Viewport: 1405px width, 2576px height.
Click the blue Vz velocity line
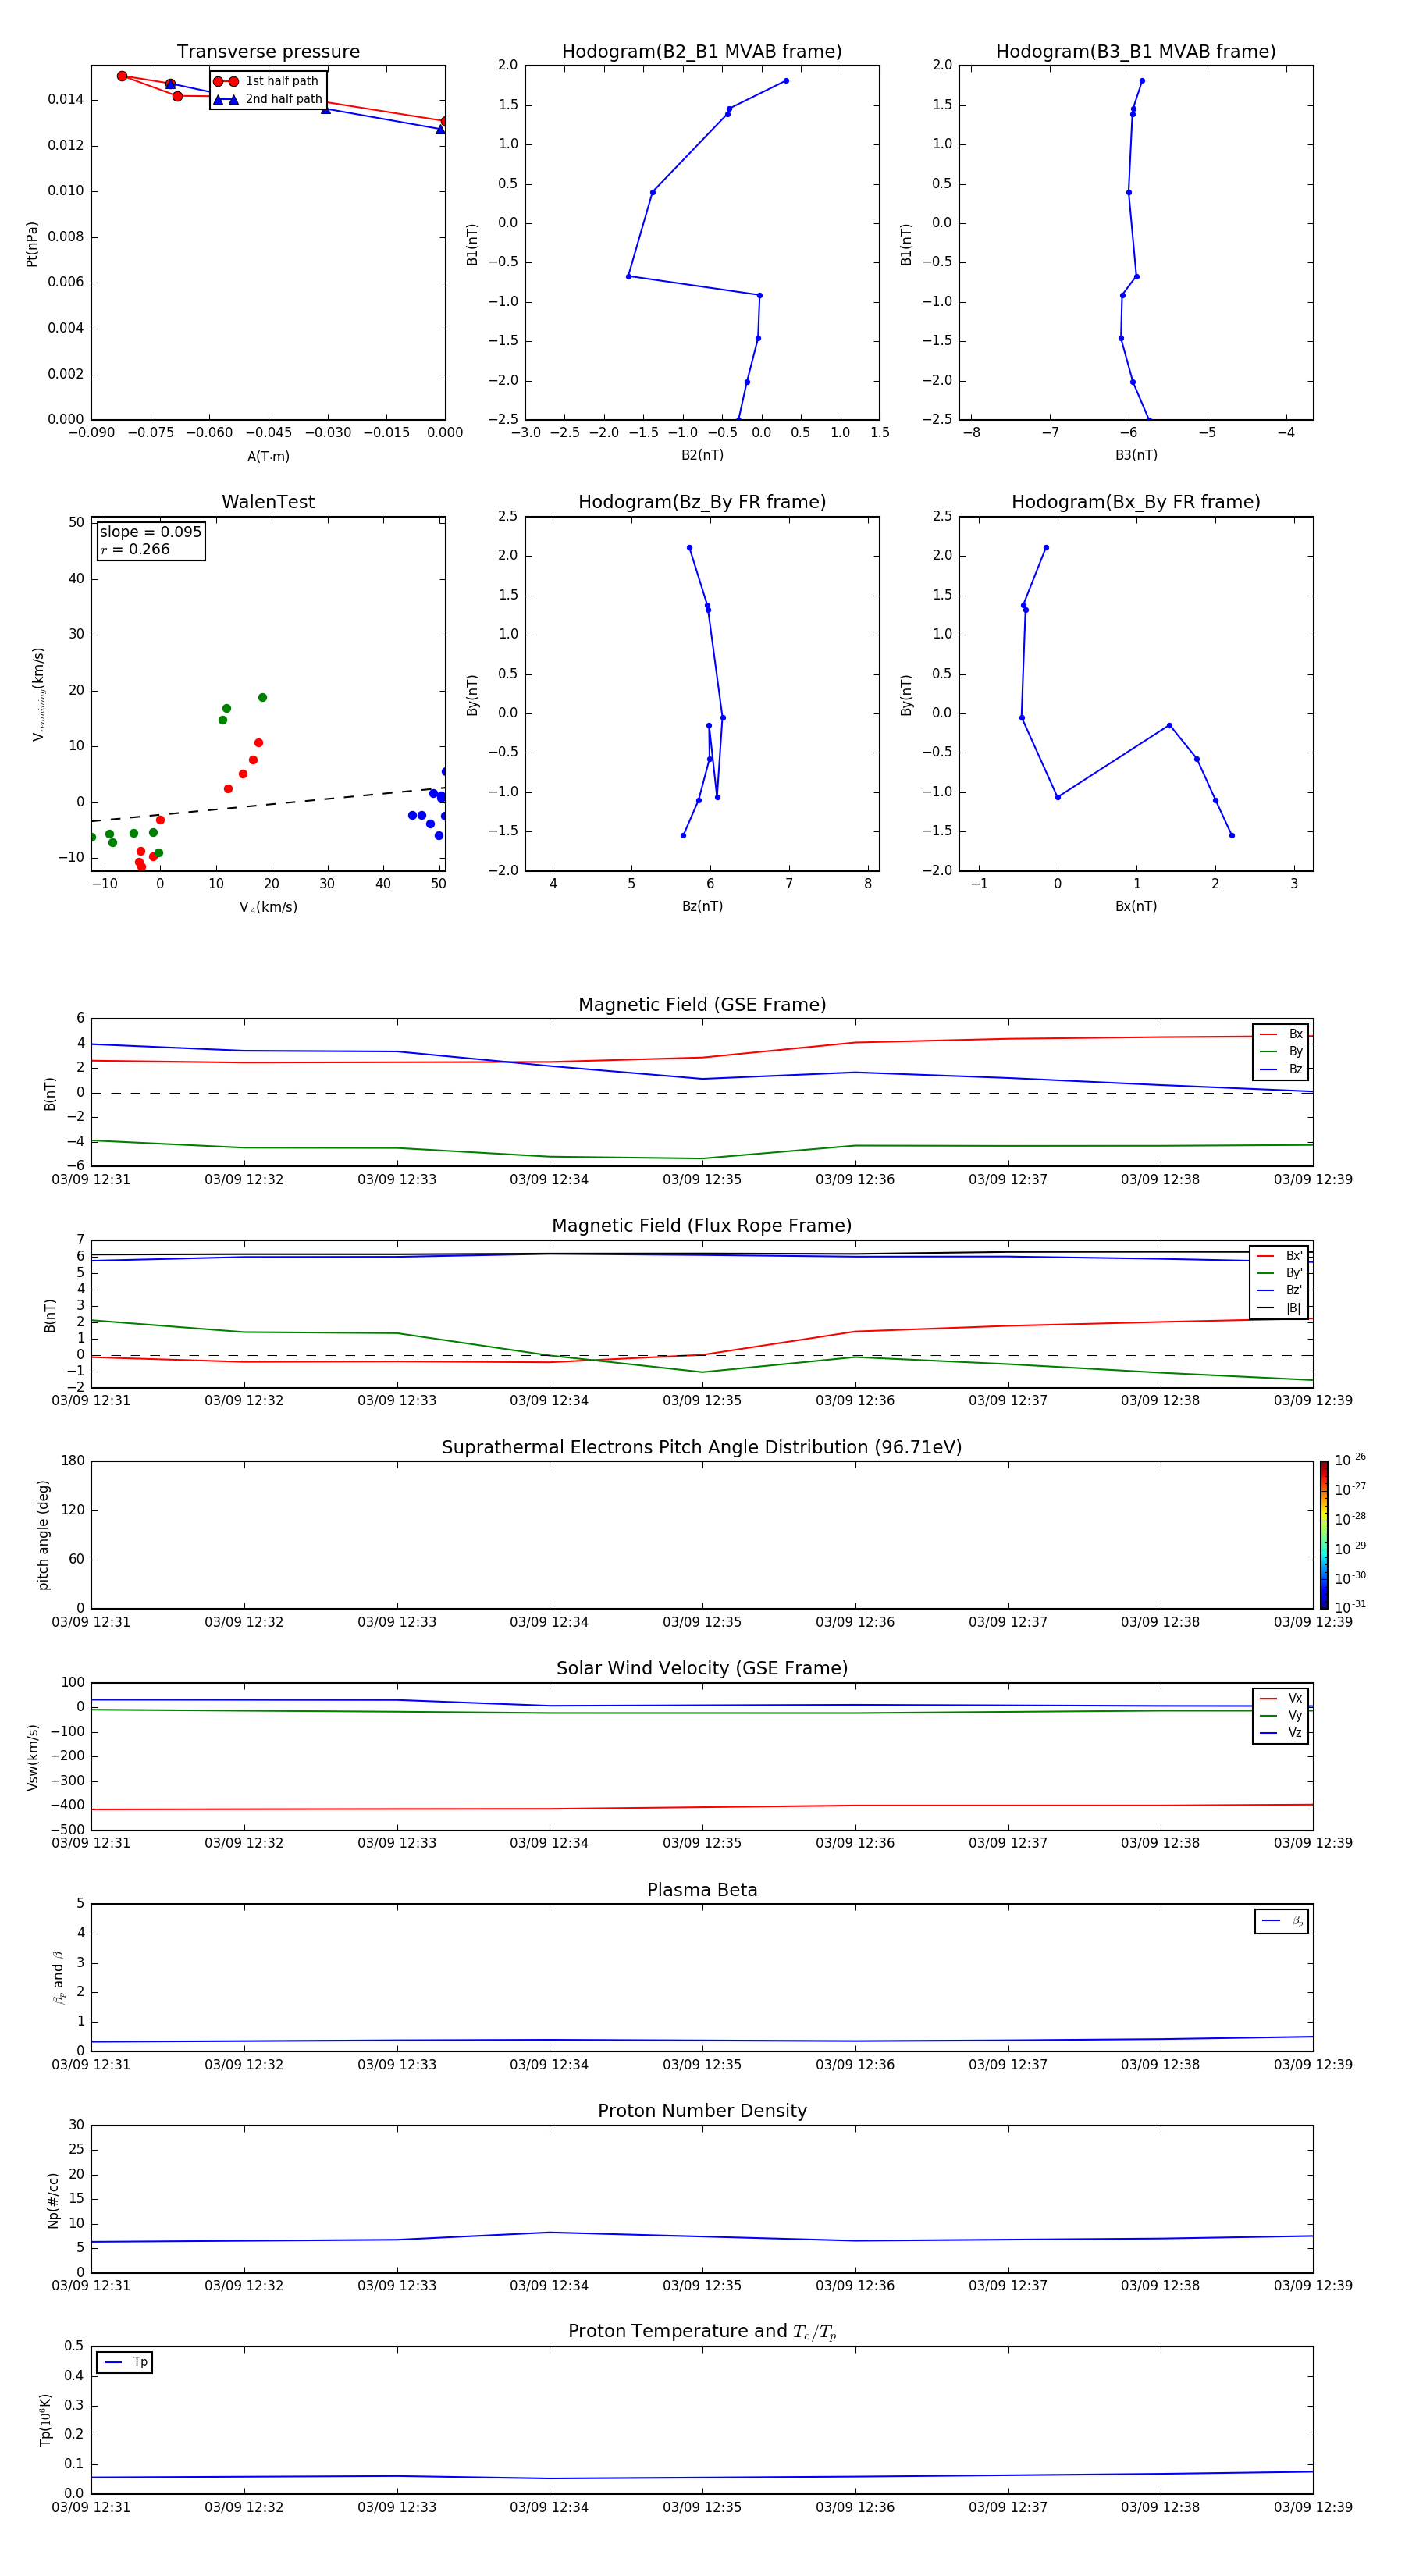pyautogui.click(x=702, y=1705)
